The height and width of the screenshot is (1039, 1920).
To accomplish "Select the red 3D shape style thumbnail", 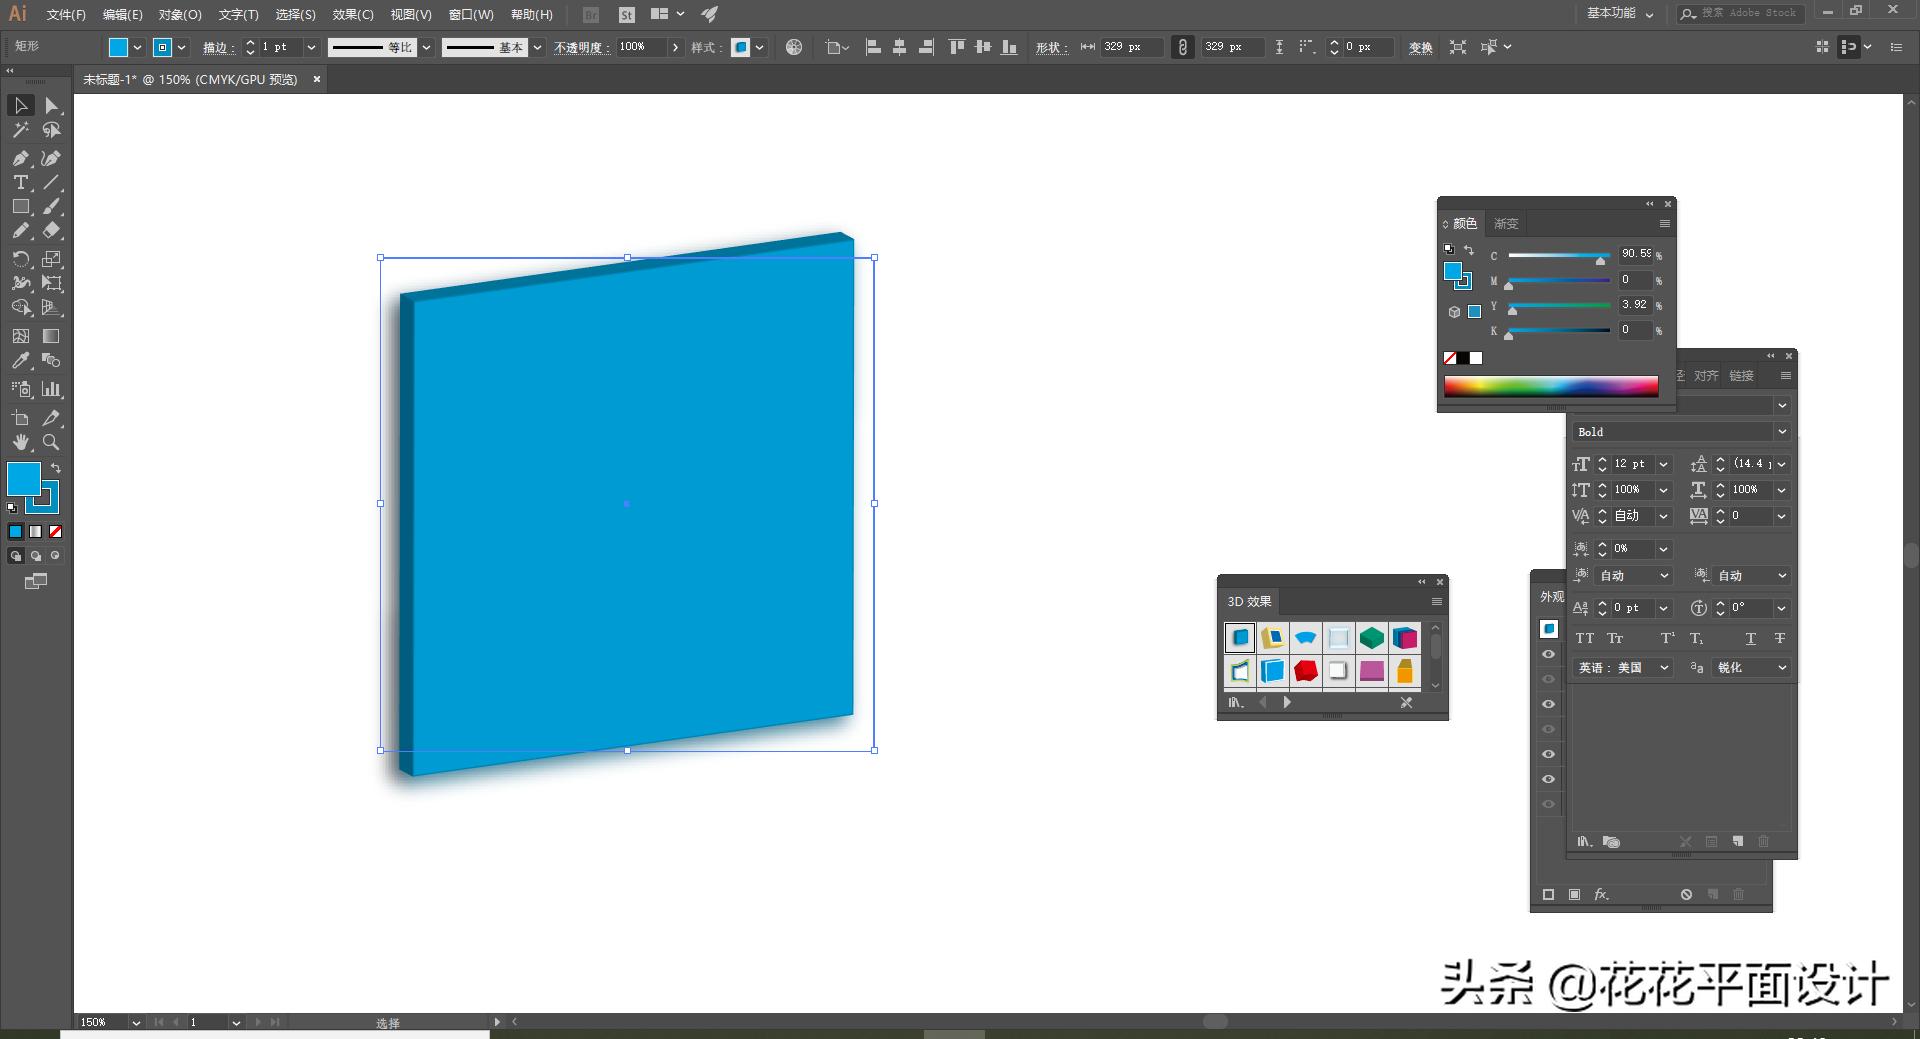I will [x=1305, y=671].
